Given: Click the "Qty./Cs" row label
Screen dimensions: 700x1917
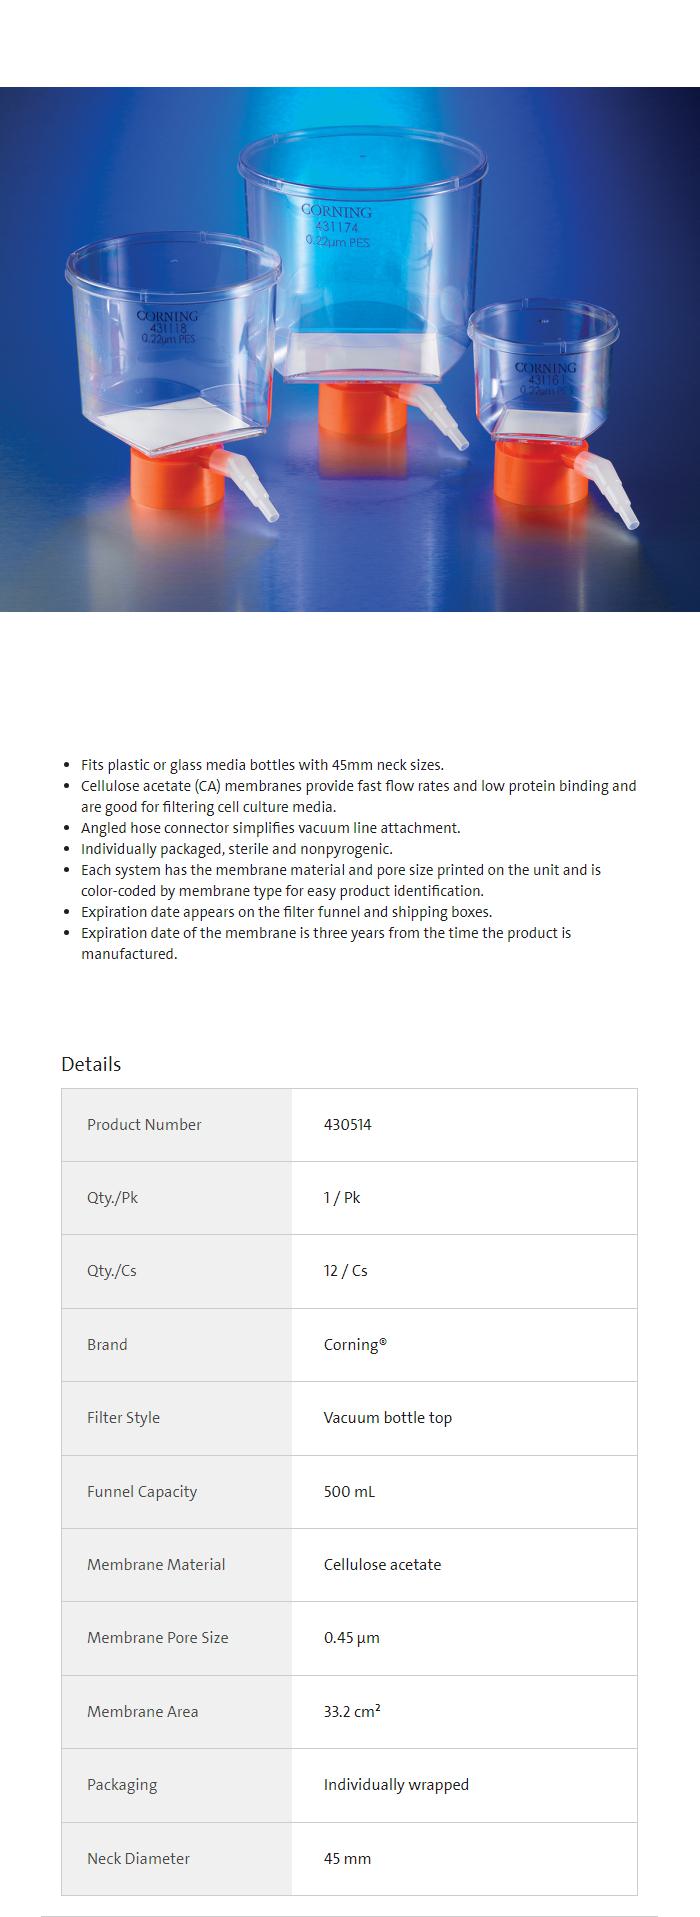Looking at the screenshot, I should 112,1271.
